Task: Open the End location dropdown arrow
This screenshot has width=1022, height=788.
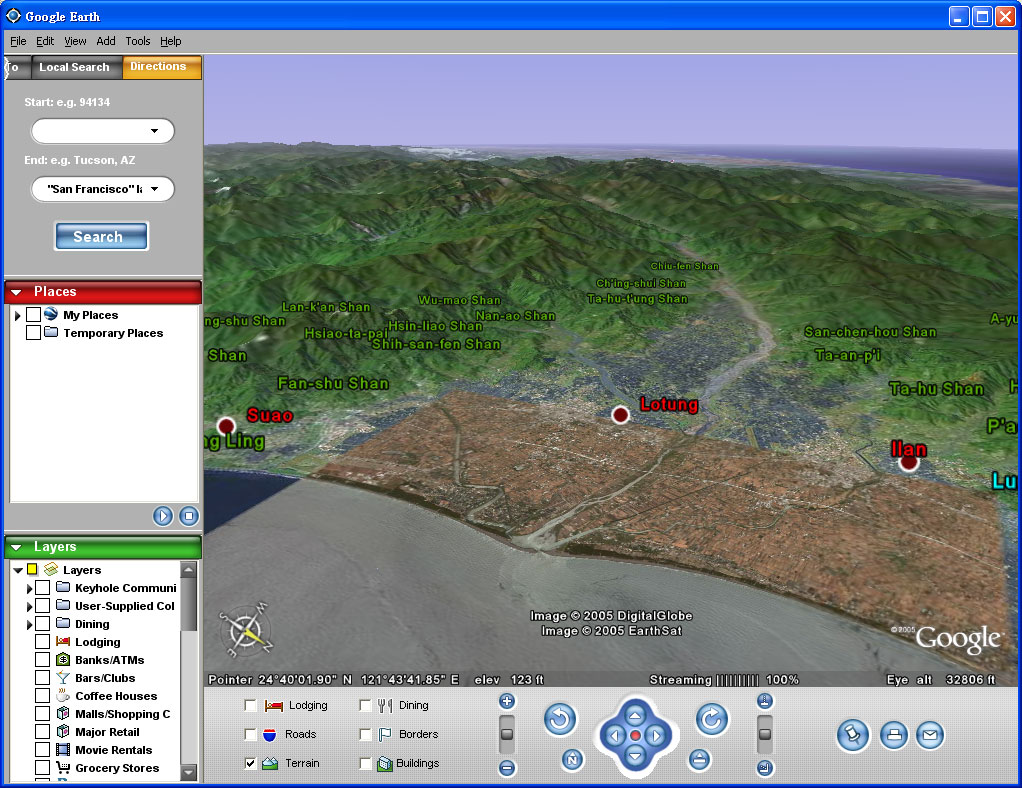Action: coord(154,189)
